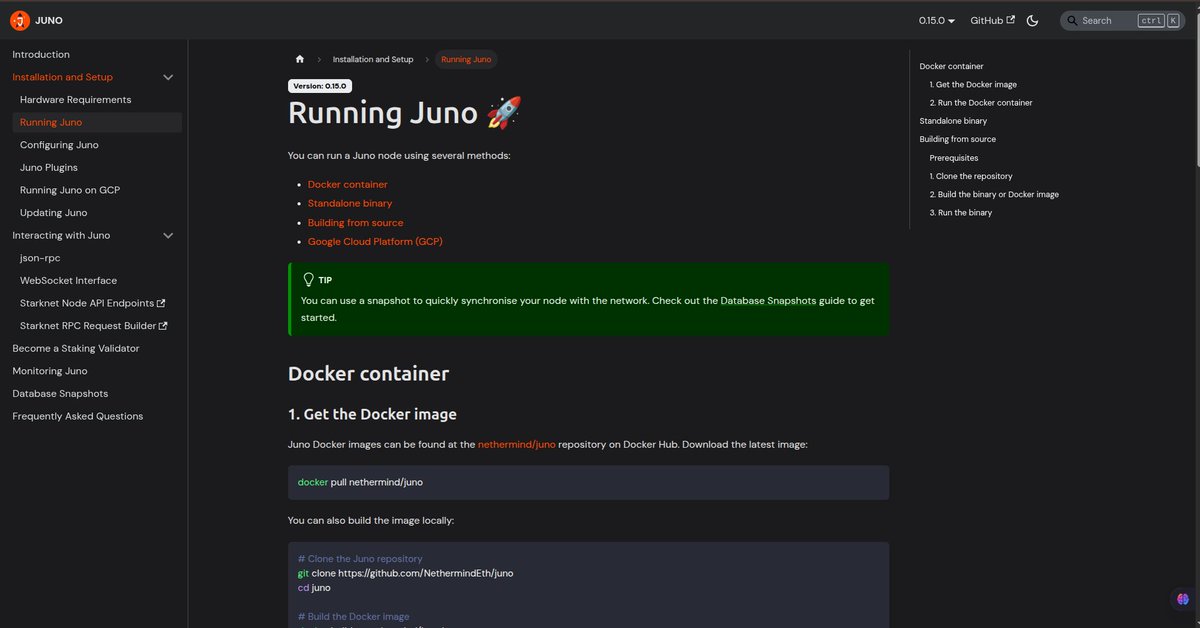Jump to 3. Run the binary TOC entry
Image resolution: width=1200 pixels, height=628 pixels.
(x=961, y=213)
